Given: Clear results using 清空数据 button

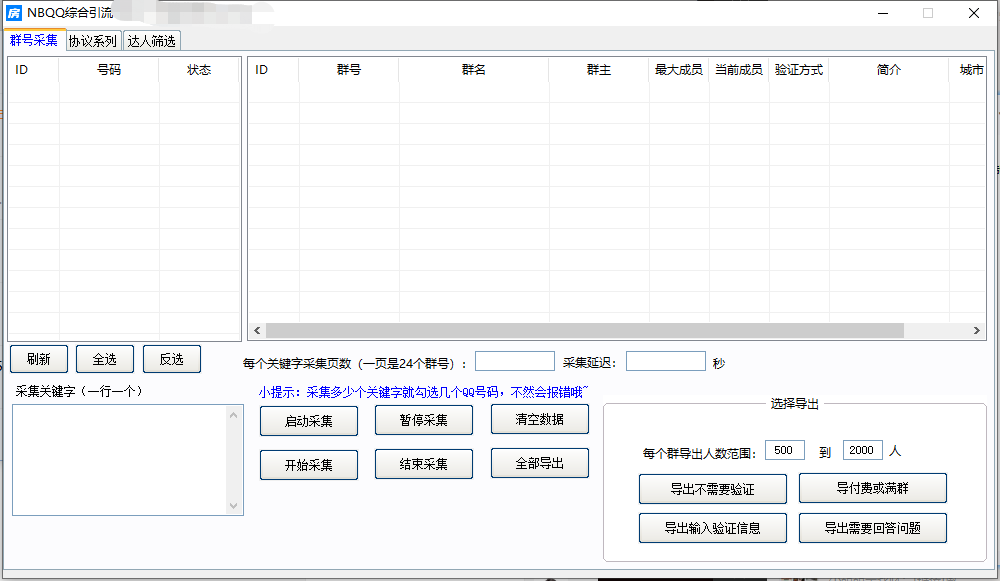Looking at the screenshot, I should [539, 419].
